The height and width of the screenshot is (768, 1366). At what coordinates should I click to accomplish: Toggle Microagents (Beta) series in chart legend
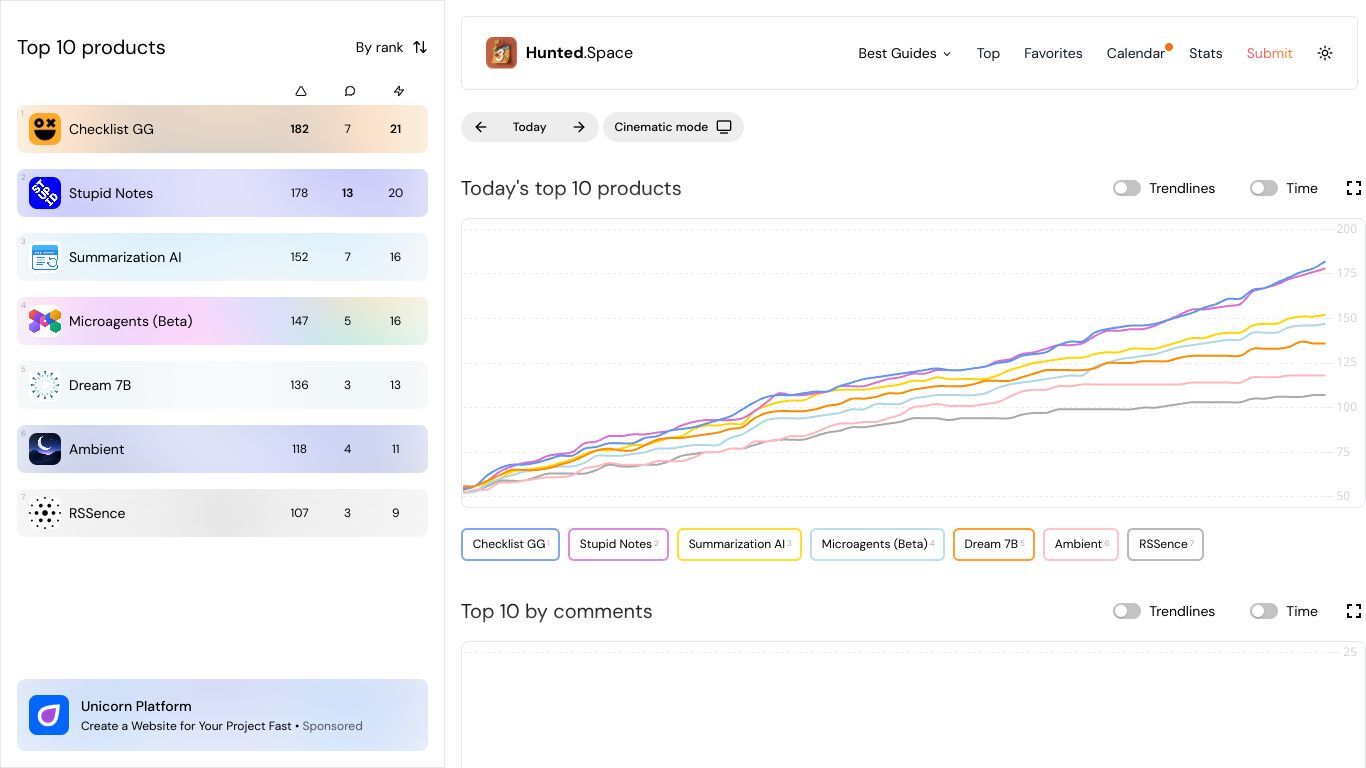(877, 544)
